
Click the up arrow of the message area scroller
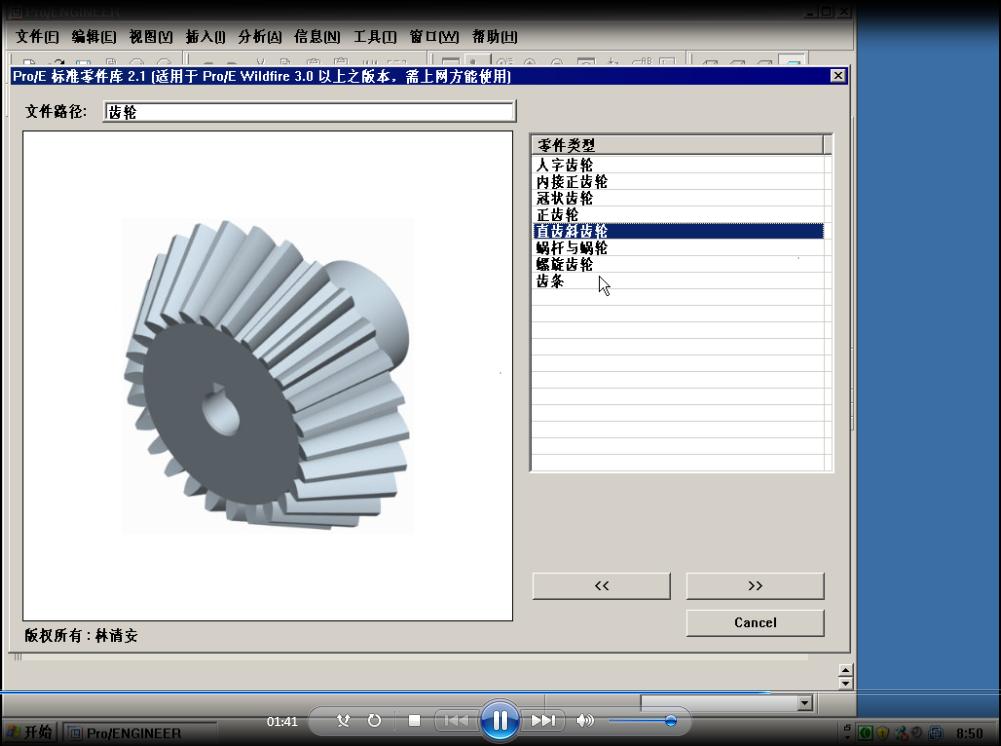click(x=845, y=670)
